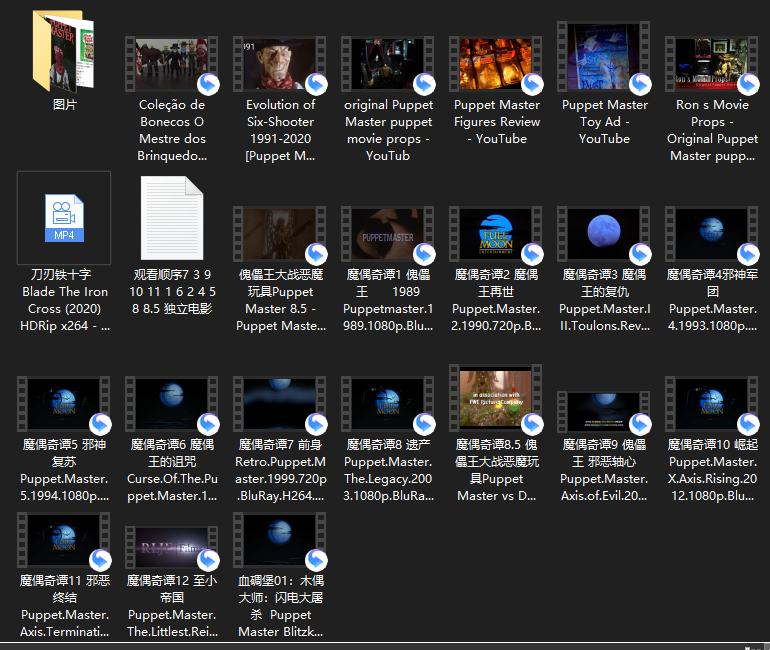Click file name 'Evolution of Six-Shooter 1991-2020'

pyautogui.click(x=280, y=130)
